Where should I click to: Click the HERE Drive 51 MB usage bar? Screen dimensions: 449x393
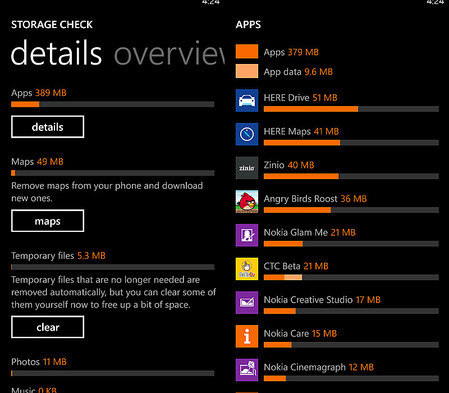tap(351, 109)
